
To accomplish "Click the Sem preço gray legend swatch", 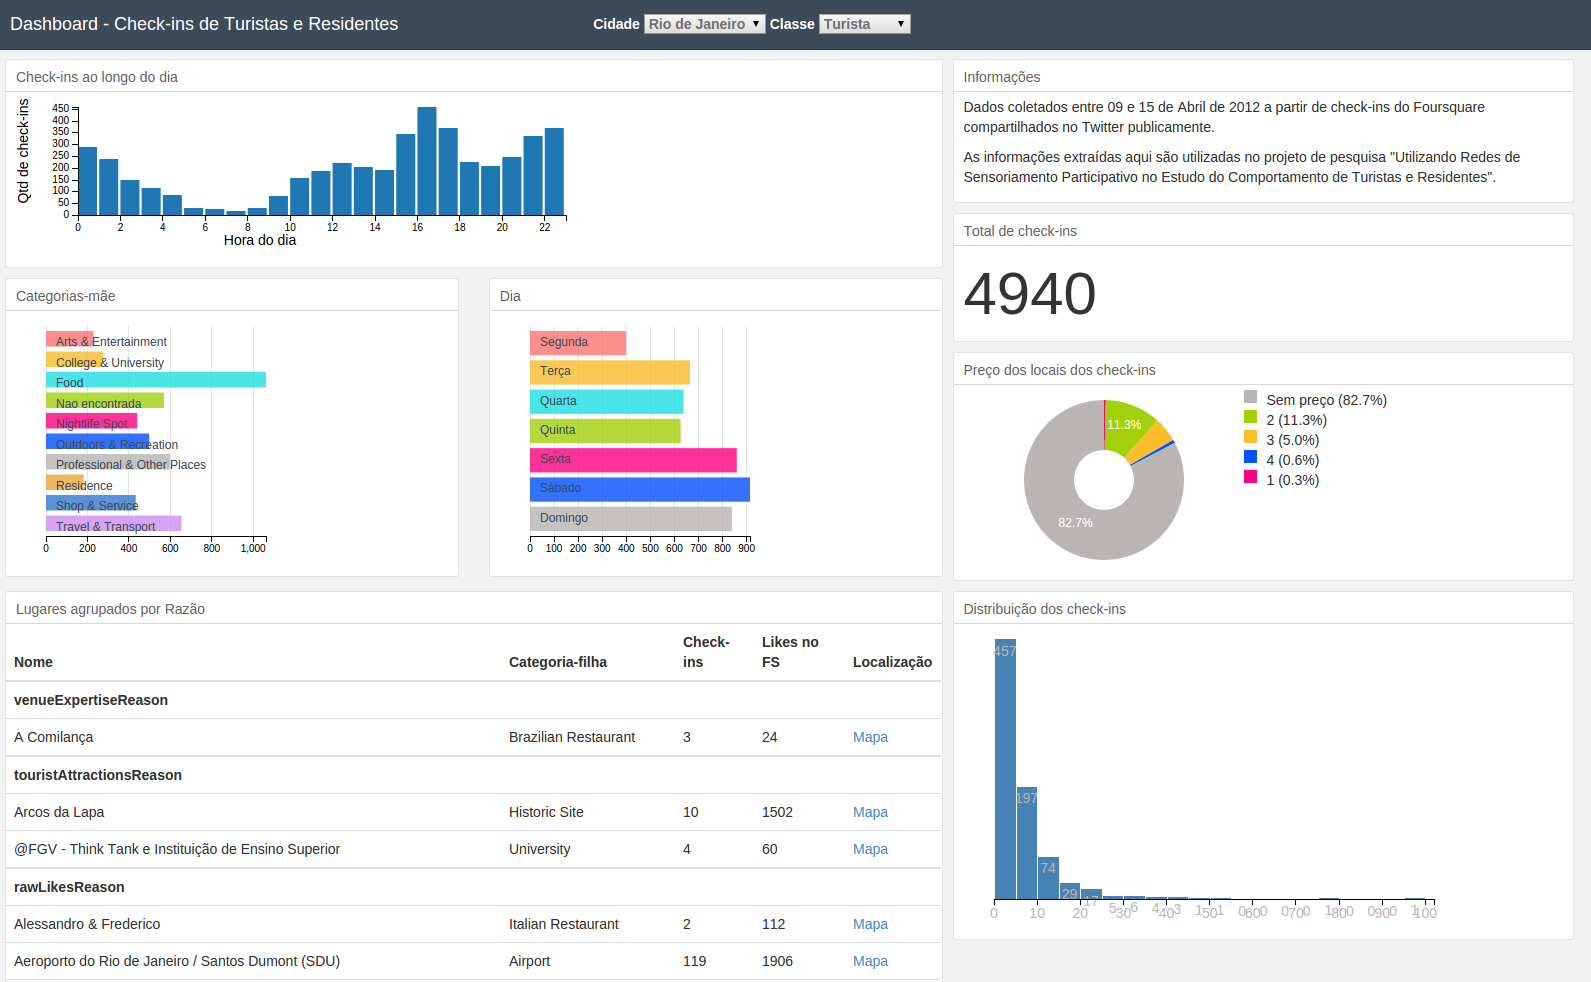I will (x=1250, y=397).
